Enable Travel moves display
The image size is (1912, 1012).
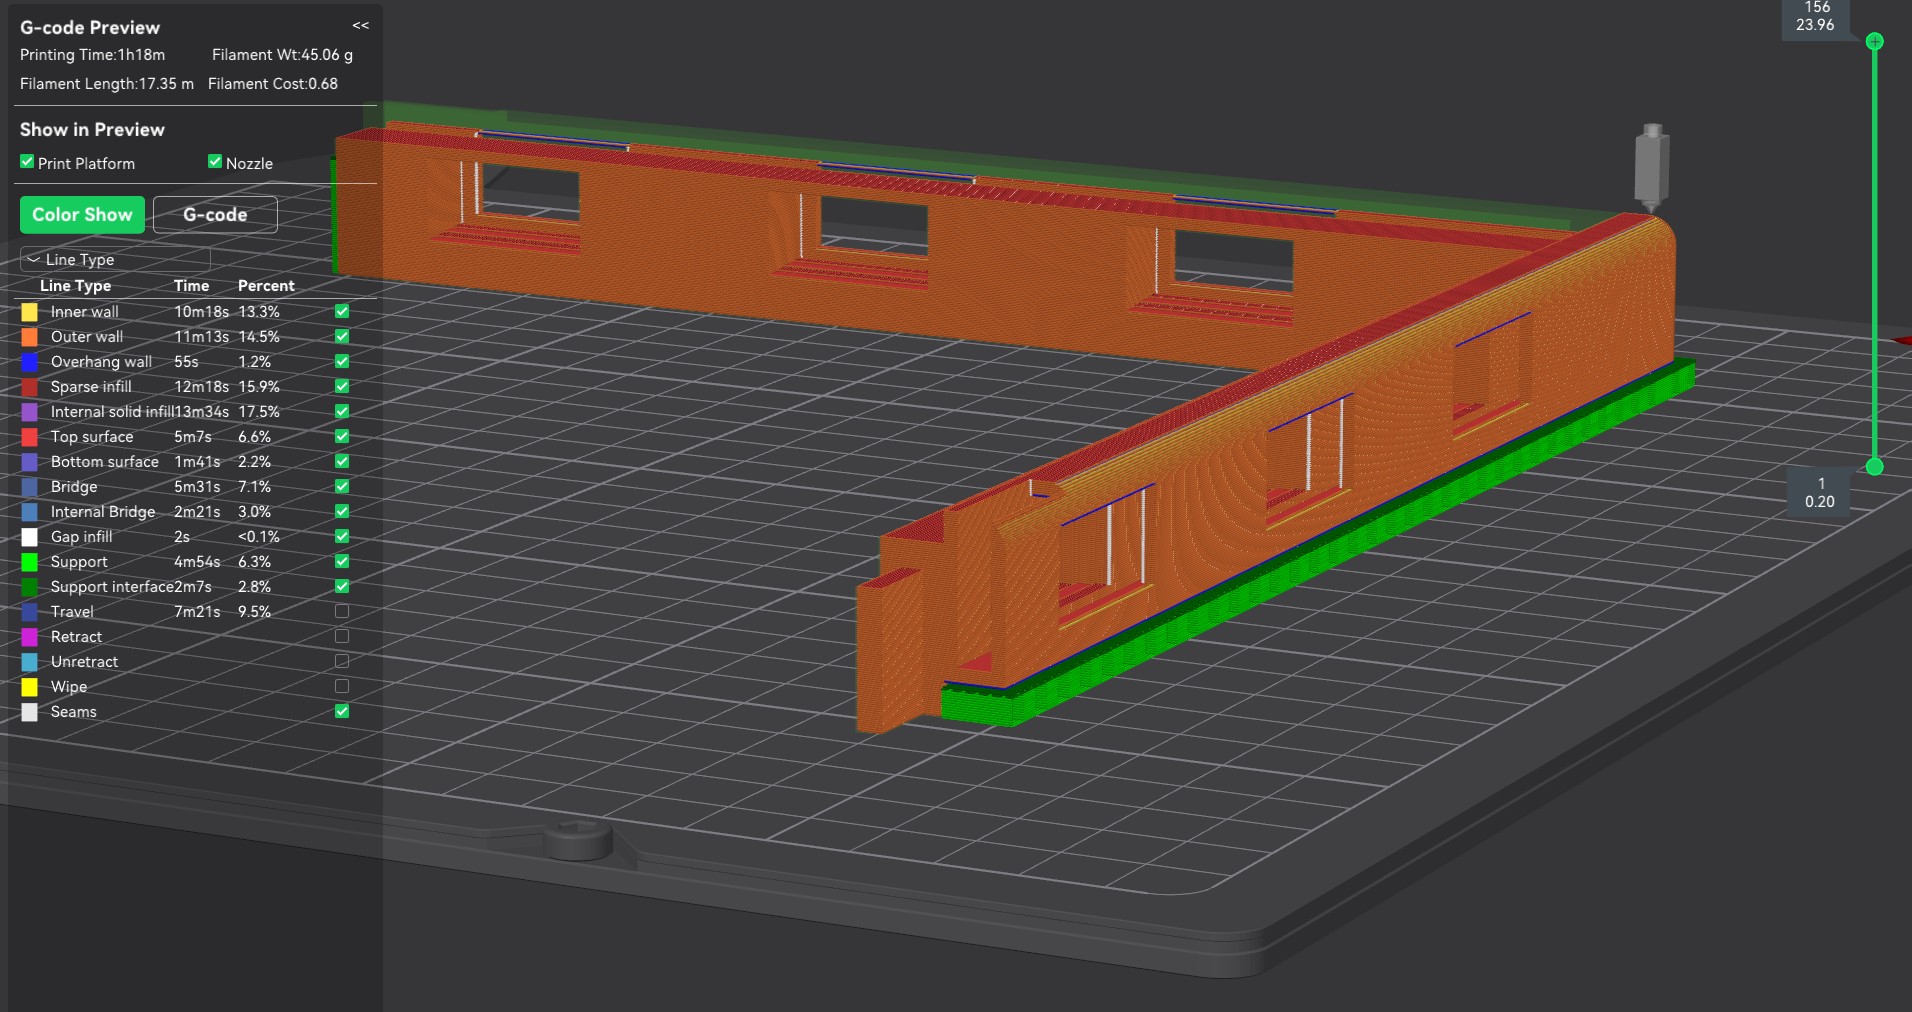tap(342, 611)
